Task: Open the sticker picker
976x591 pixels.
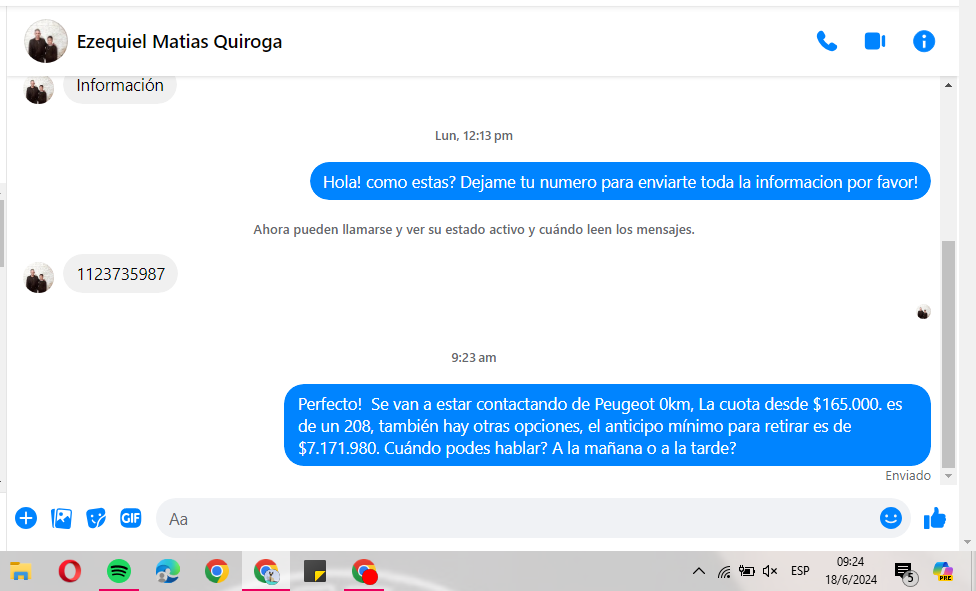Action: (96, 518)
